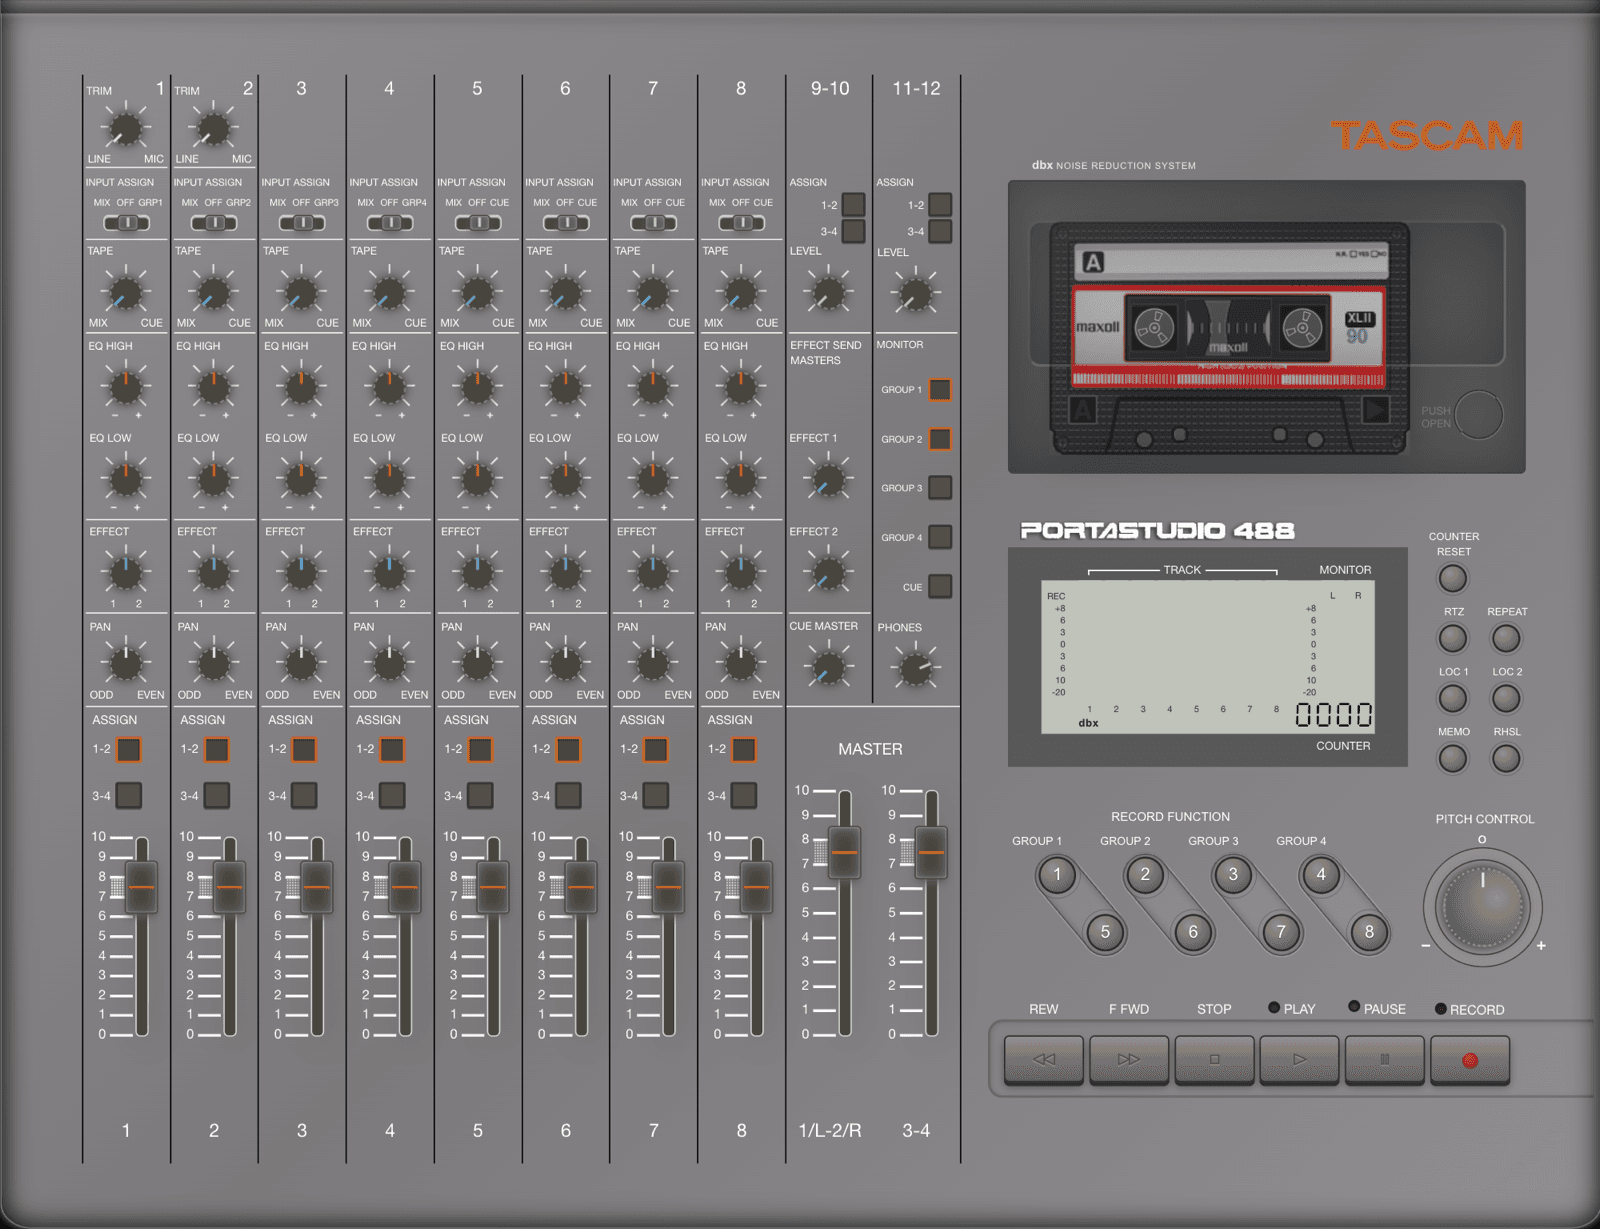The width and height of the screenshot is (1600, 1229).
Task: Stop tape playback
Action: [x=1215, y=1060]
